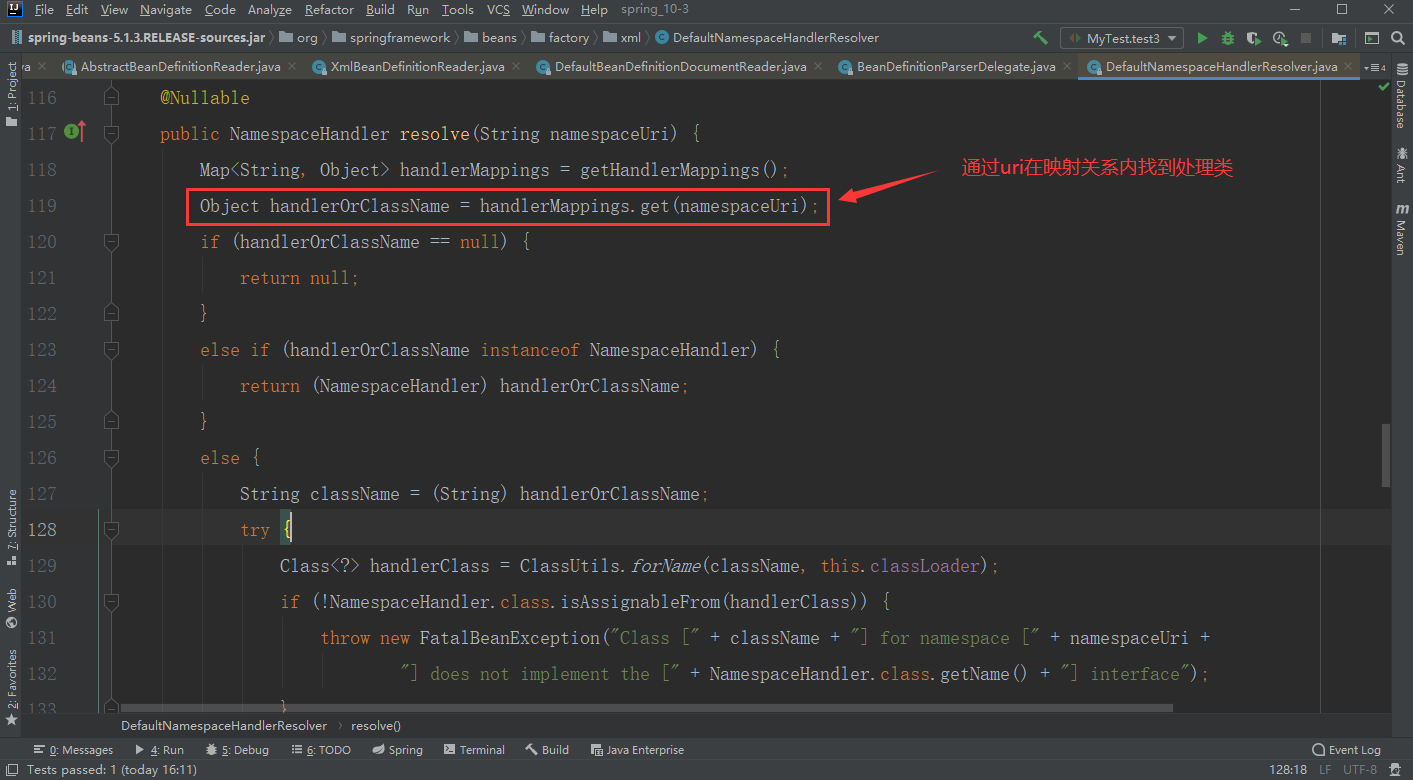Click the editor vertical scrollbar thumb
The width and height of the screenshot is (1413, 780).
point(1385,455)
